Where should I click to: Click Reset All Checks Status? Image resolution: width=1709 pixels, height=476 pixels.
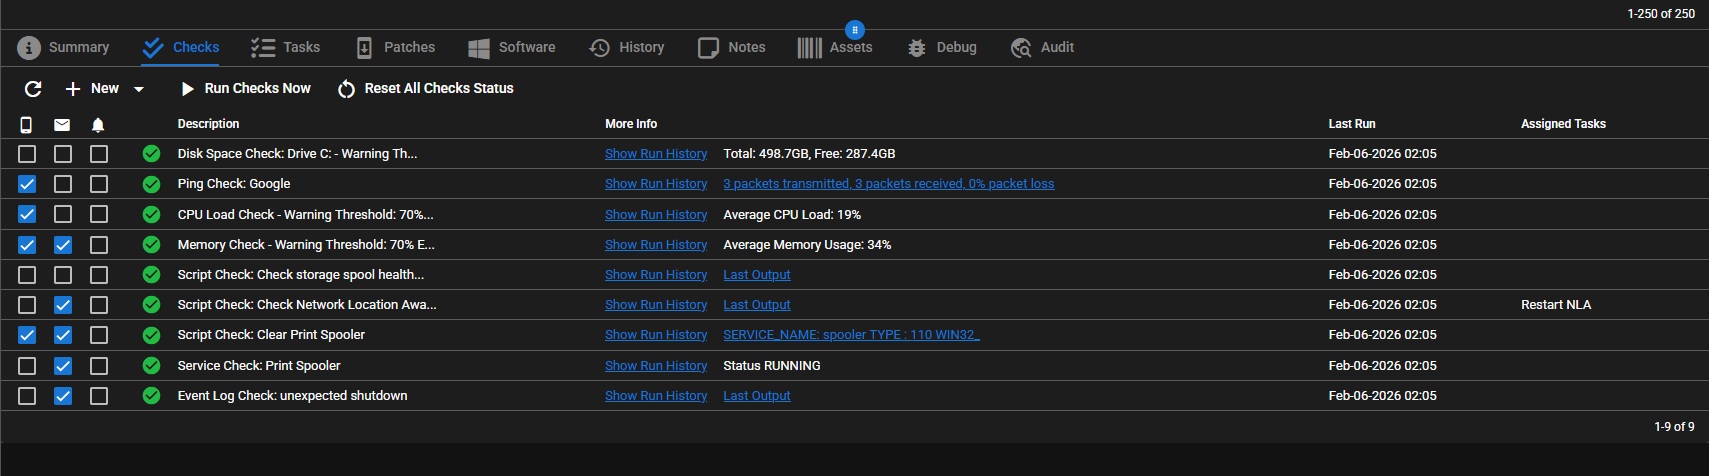pyautogui.click(x=426, y=89)
